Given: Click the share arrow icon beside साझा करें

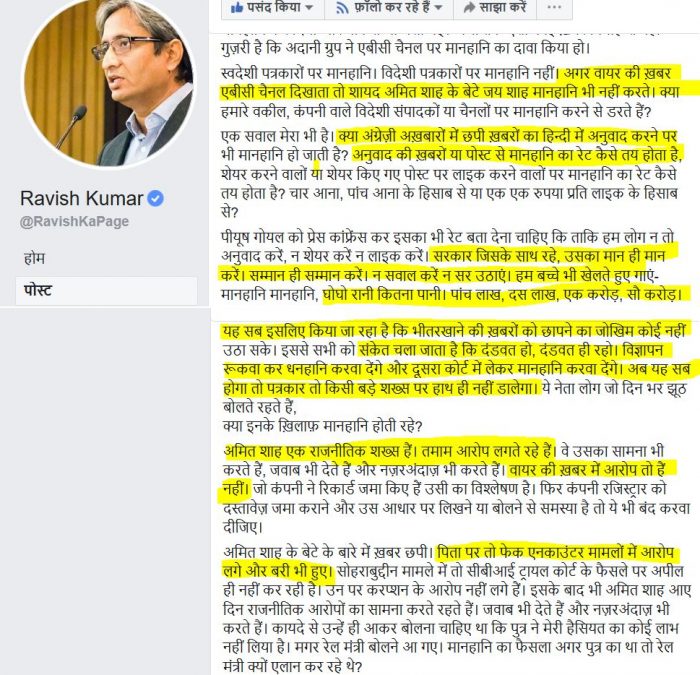Looking at the screenshot, I should point(469,8).
